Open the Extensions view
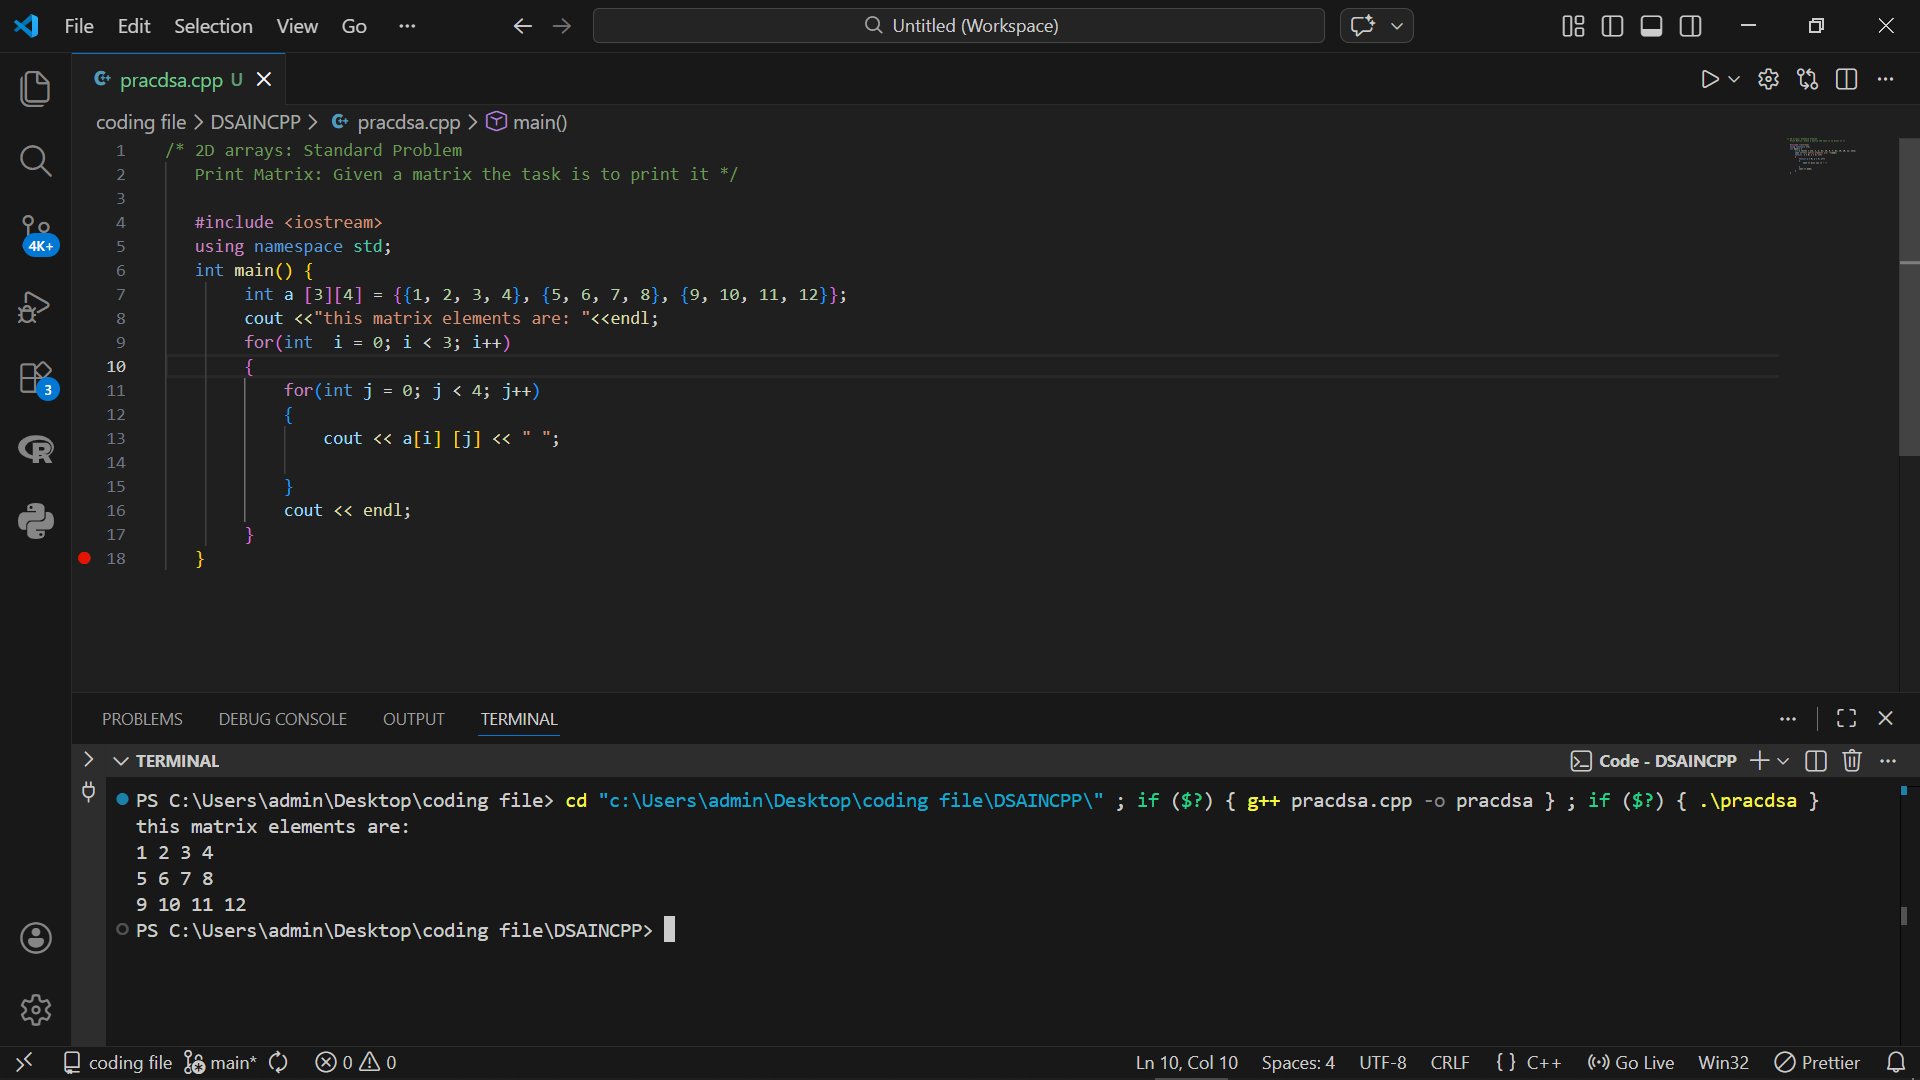Screen dimensions: 1920x1080 [36, 379]
